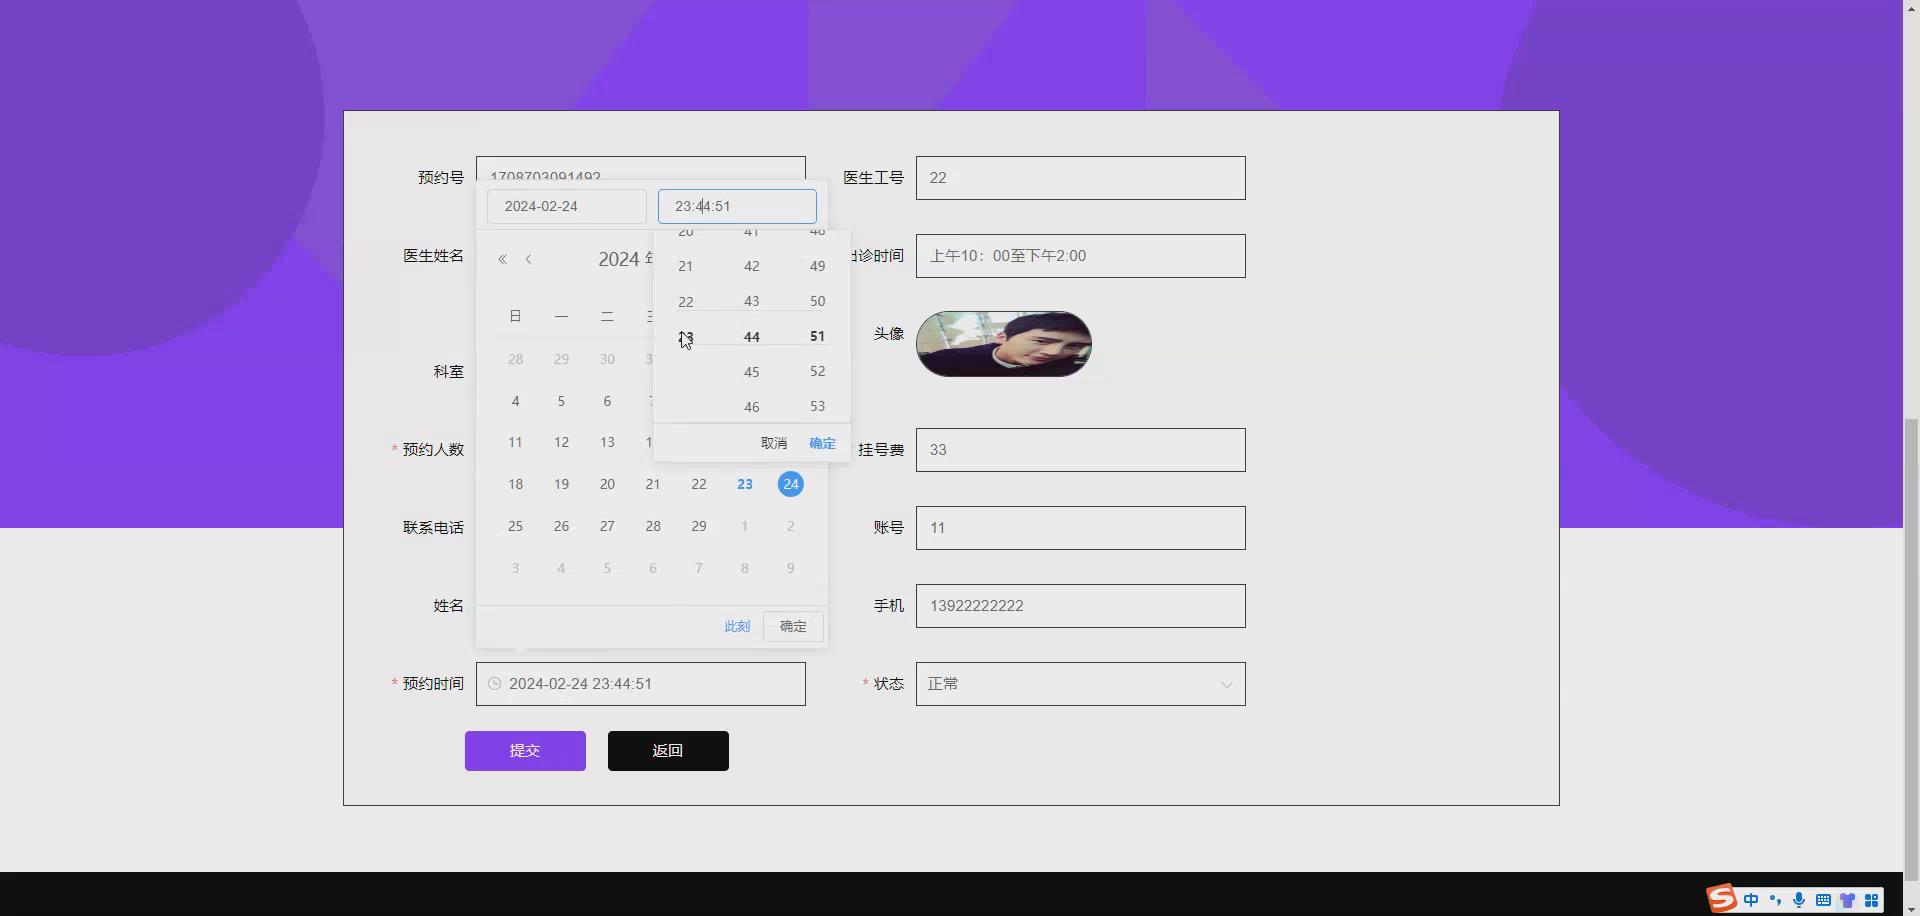1920x916 pixels.
Task: Pick grayed next-month day 9
Action: [x=791, y=568]
